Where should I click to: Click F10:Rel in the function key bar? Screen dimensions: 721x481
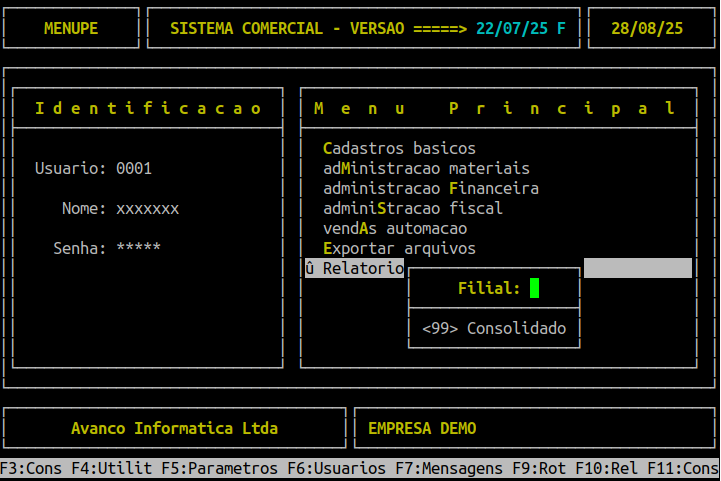[x=607, y=469]
